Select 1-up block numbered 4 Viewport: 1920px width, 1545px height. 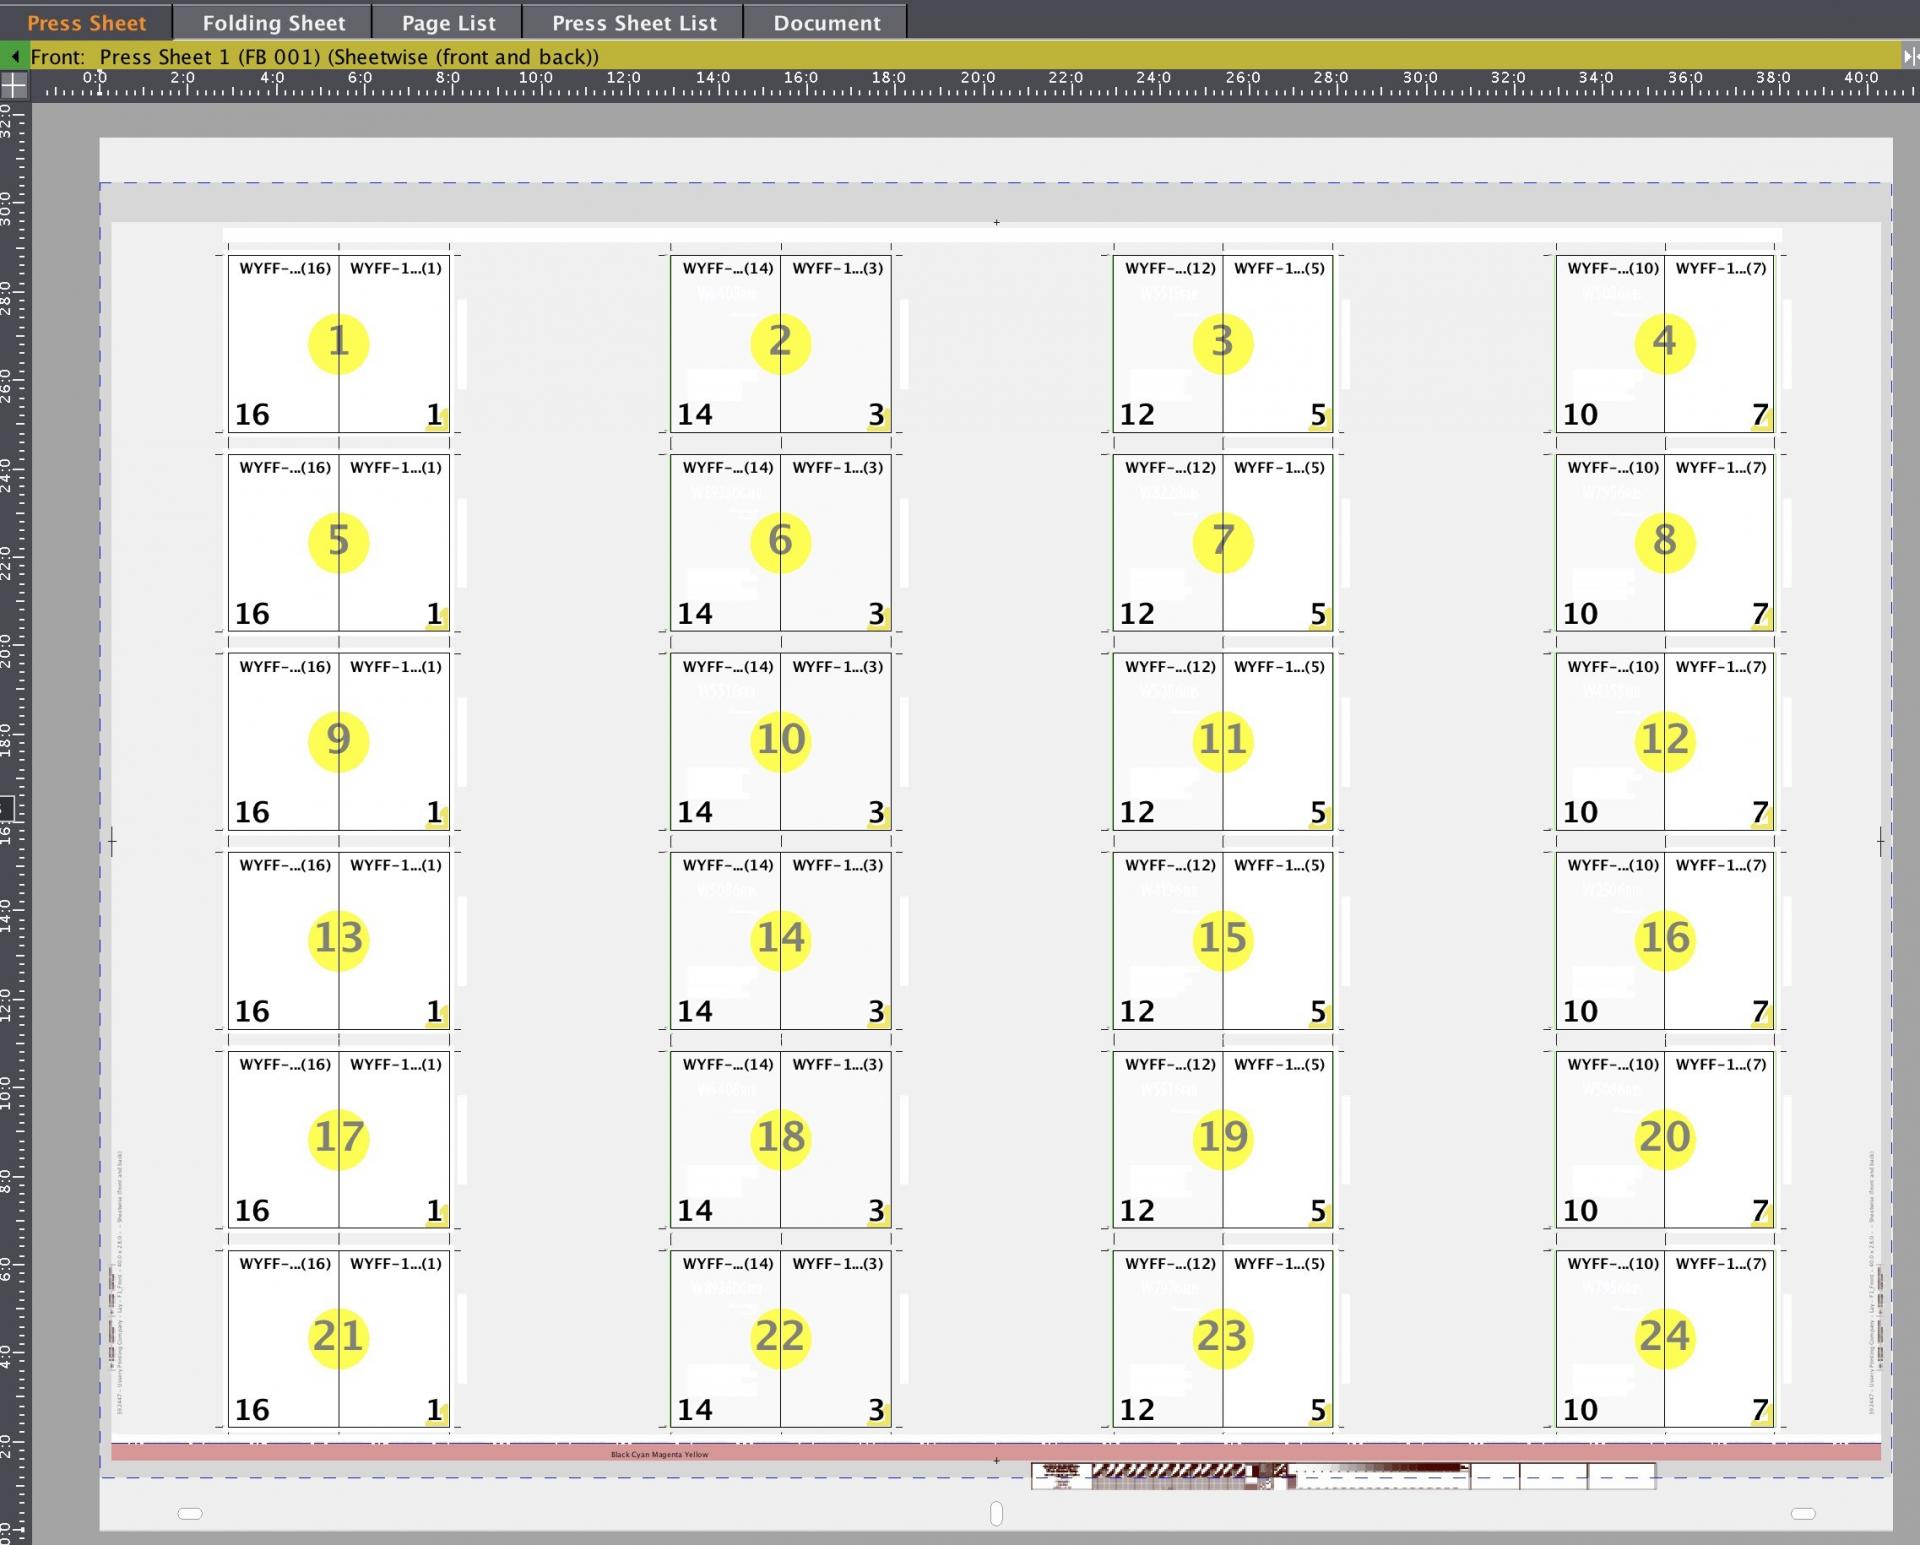pos(1664,343)
